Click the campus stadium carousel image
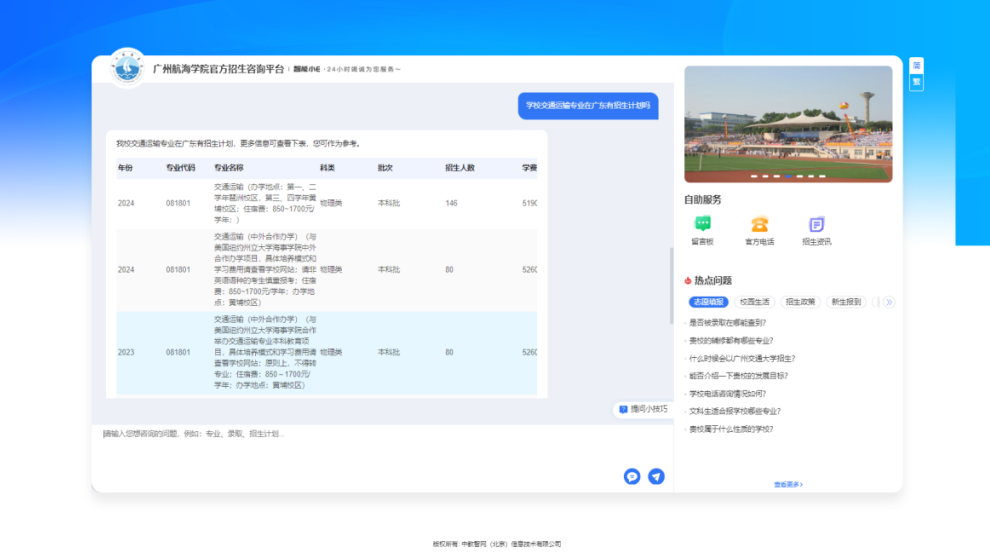The image size is (990, 556). (x=788, y=124)
